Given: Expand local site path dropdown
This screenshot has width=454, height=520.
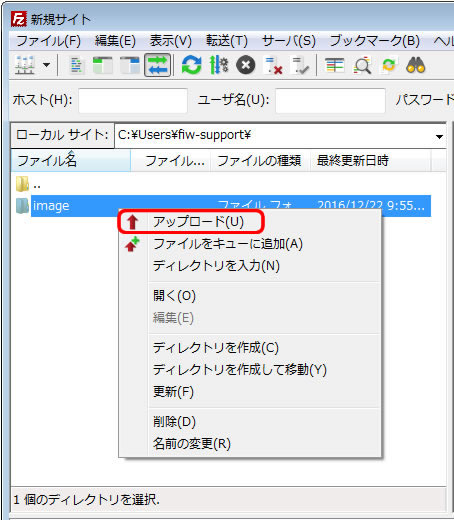Looking at the screenshot, I should pyautogui.click(x=439, y=136).
